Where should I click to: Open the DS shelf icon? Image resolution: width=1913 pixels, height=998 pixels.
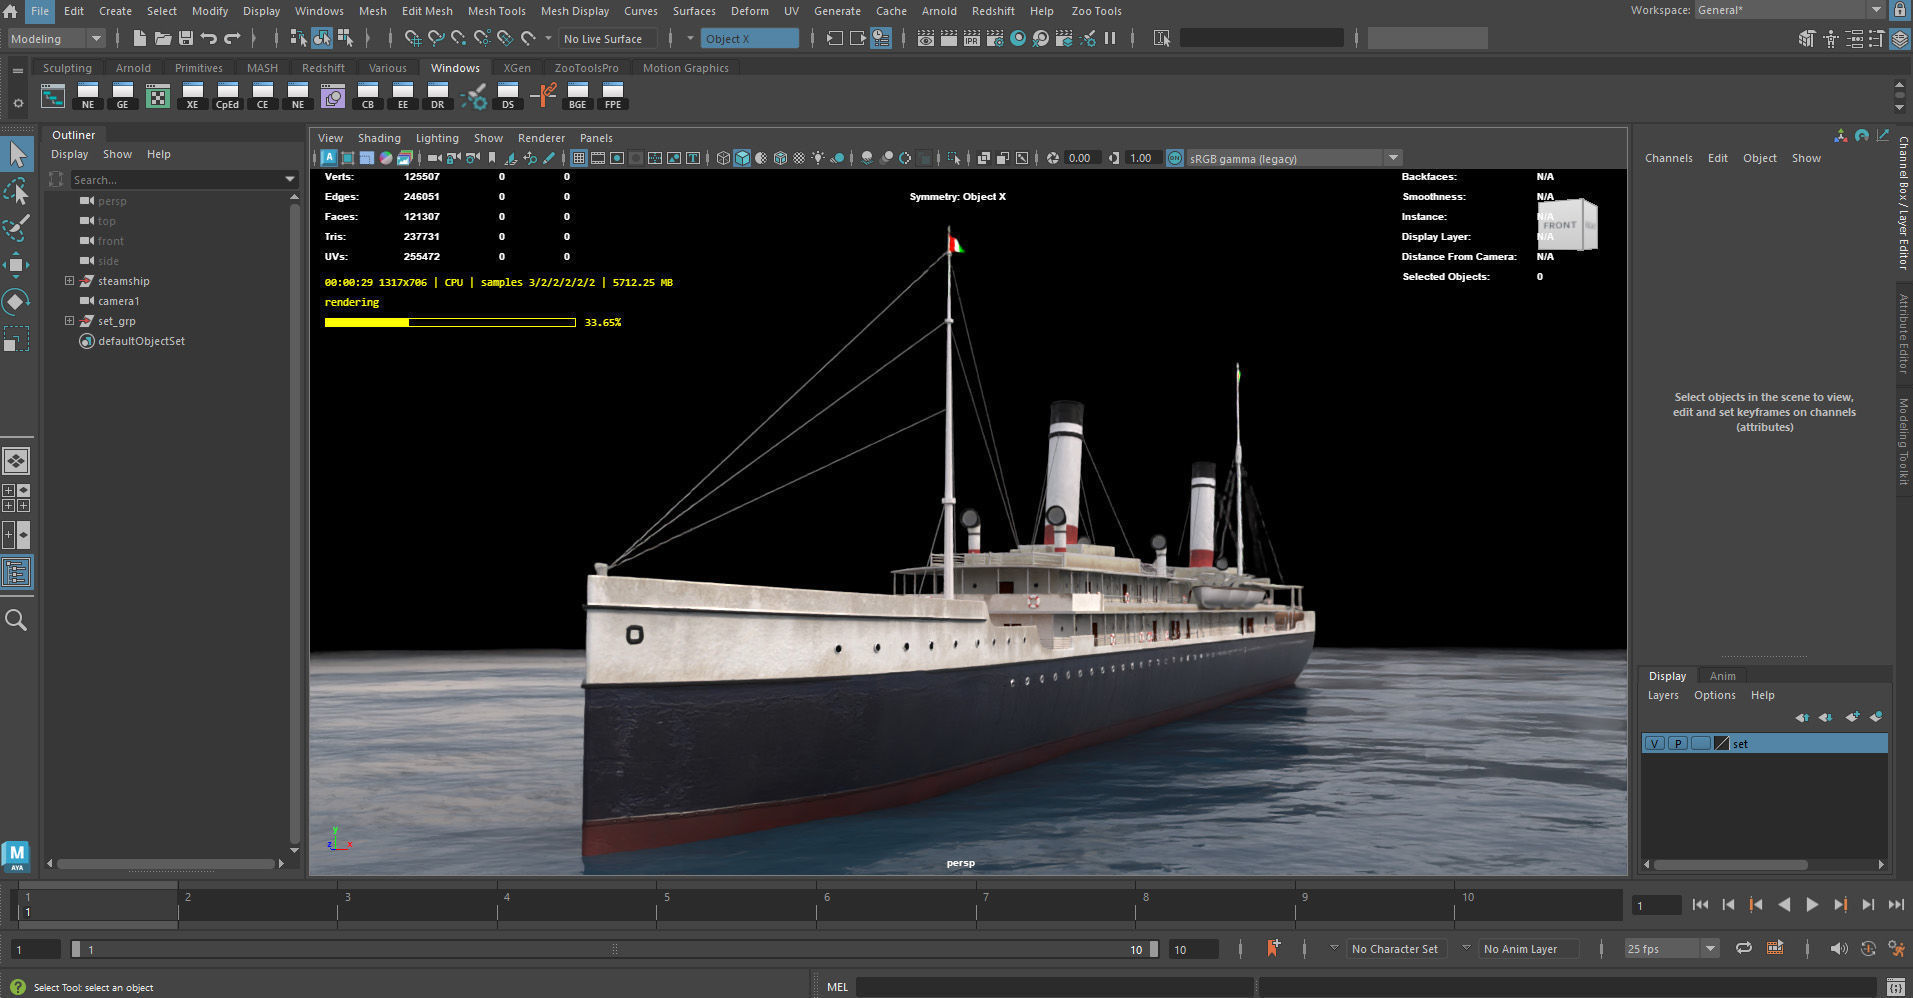coord(507,96)
